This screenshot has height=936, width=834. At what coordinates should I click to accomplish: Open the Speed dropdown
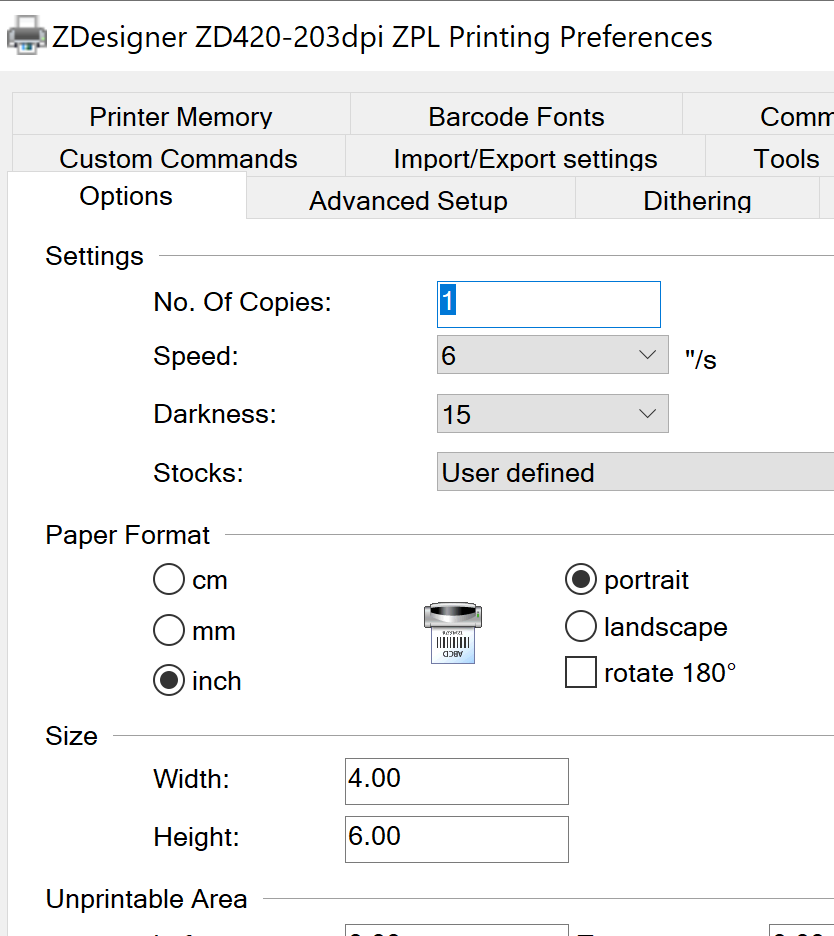pyautogui.click(x=552, y=355)
